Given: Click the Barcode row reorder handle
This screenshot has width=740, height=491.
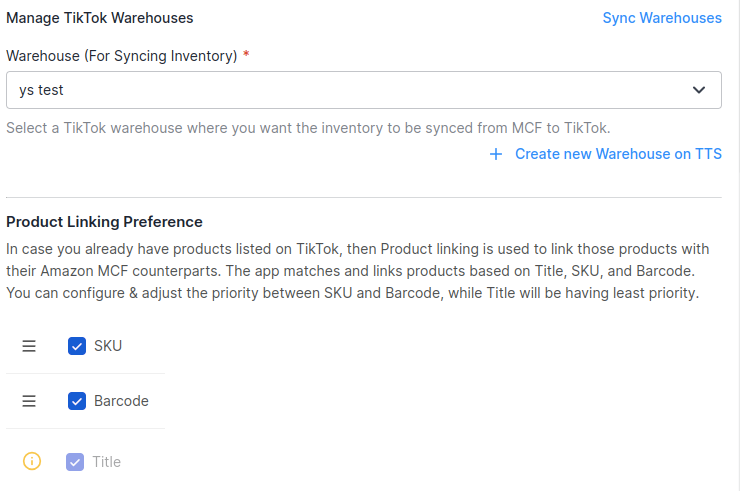Looking at the screenshot, I should point(29,401).
